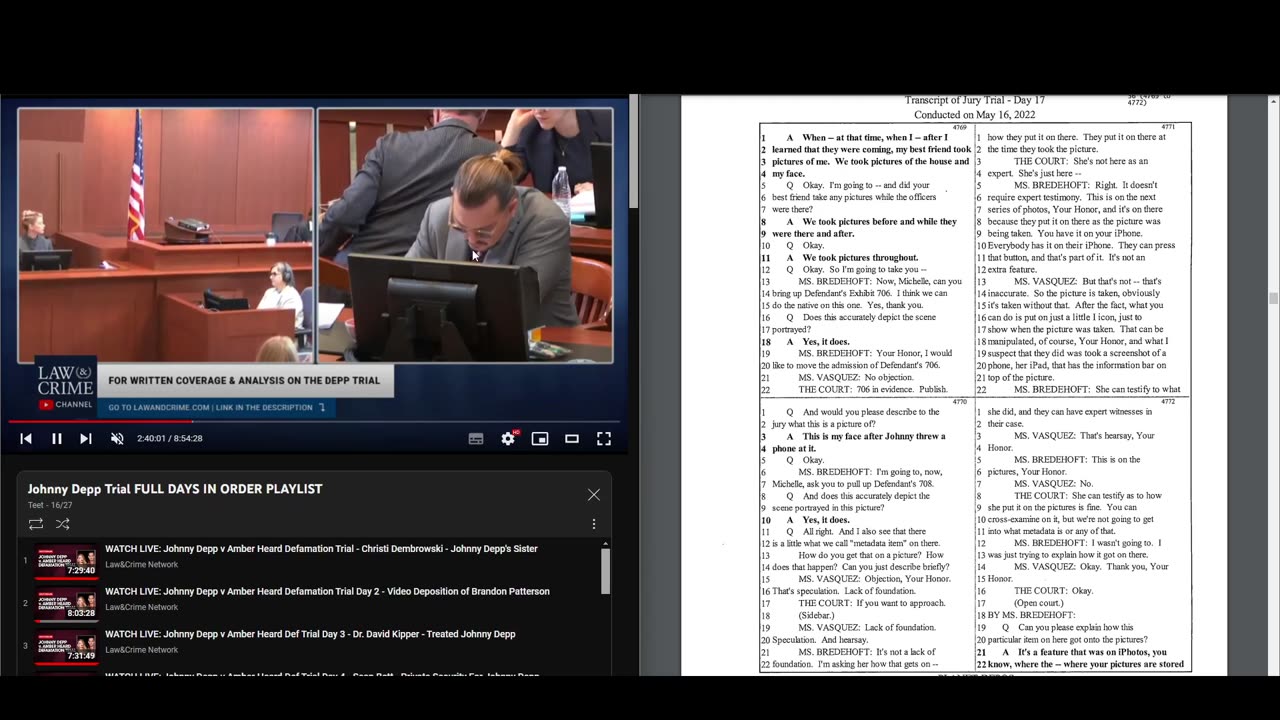Click 'Conducted on May 16, 2022' text
The width and height of the screenshot is (1280, 720).
click(x=975, y=115)
